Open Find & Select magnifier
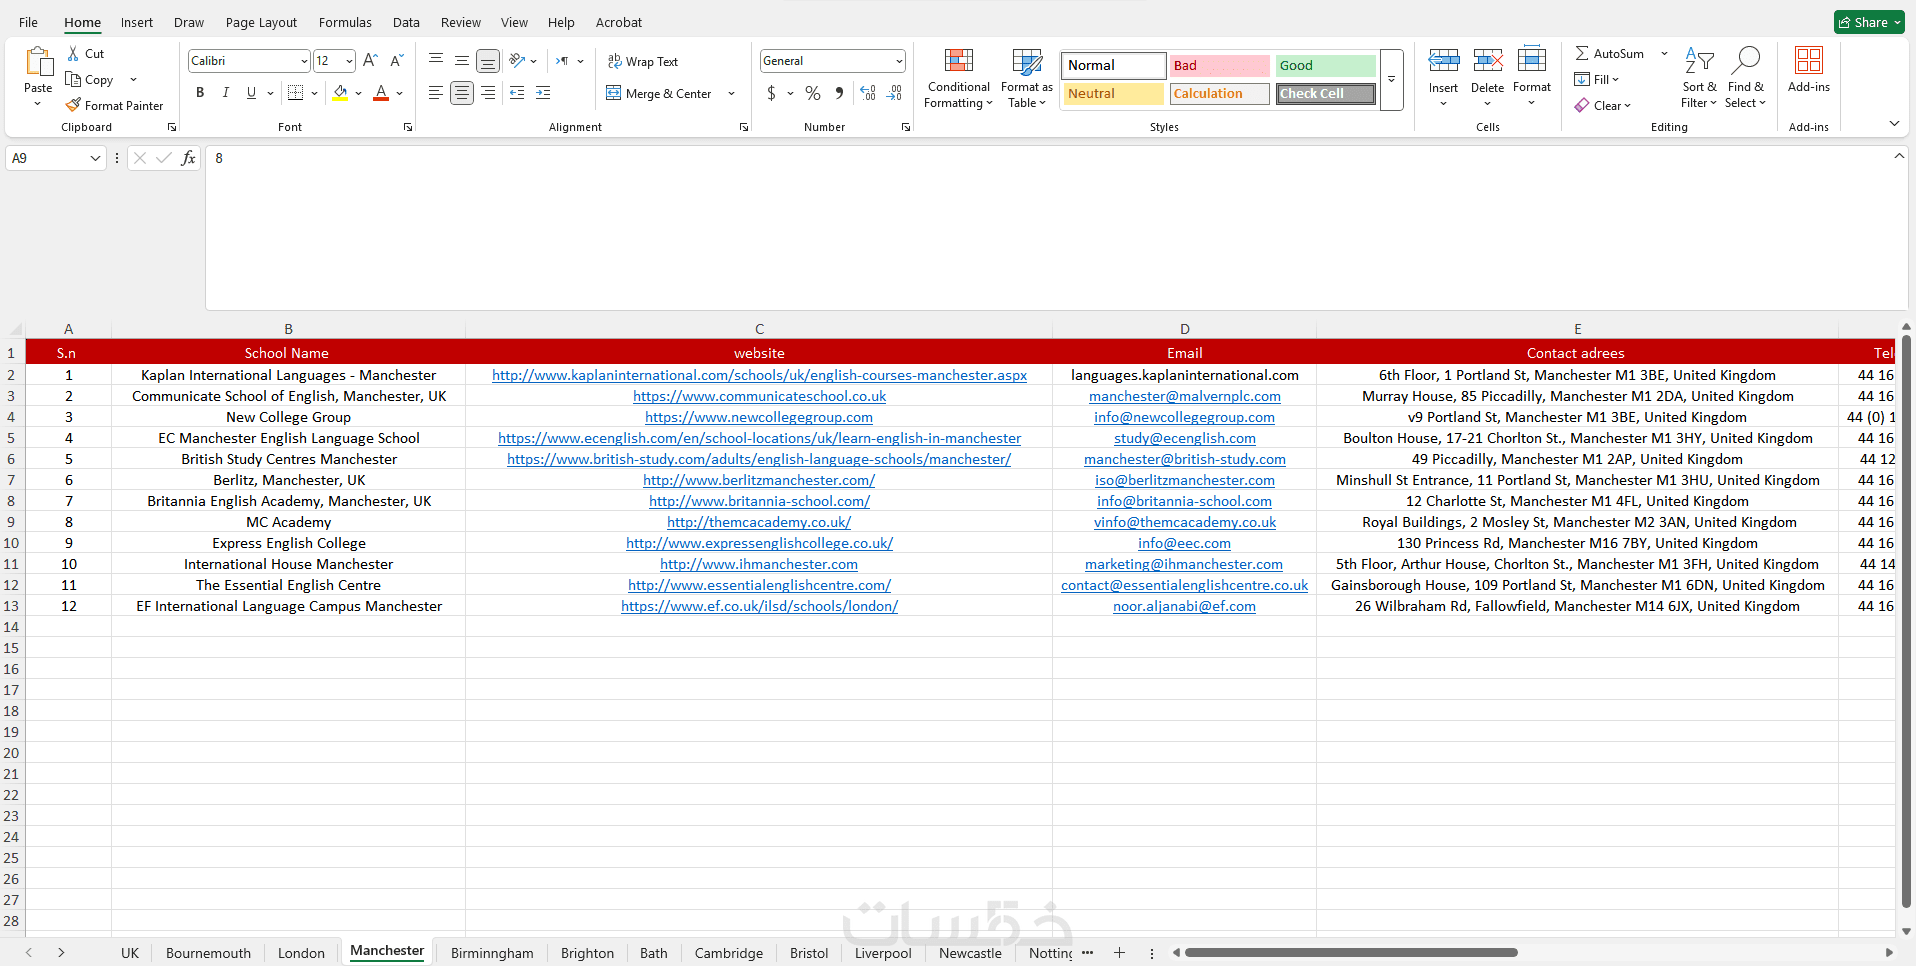Screen dimensions: 1916x966 click(1746, 78)
